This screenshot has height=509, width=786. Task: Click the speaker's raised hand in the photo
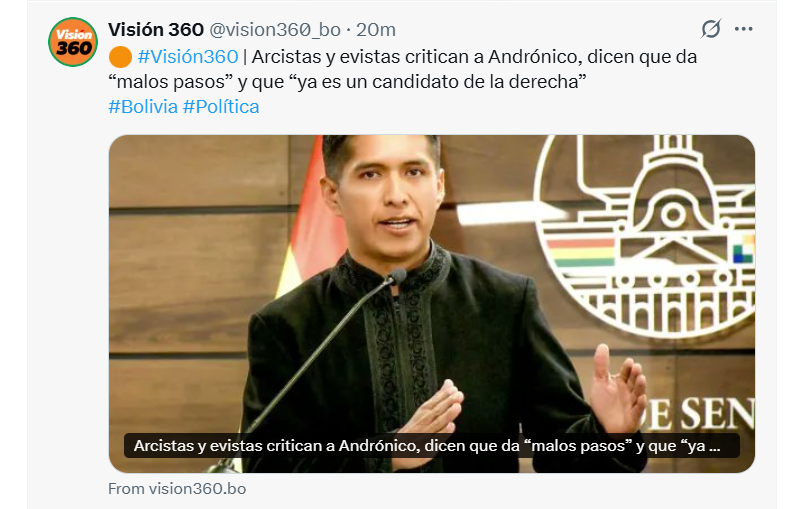(x=618, y=384)
